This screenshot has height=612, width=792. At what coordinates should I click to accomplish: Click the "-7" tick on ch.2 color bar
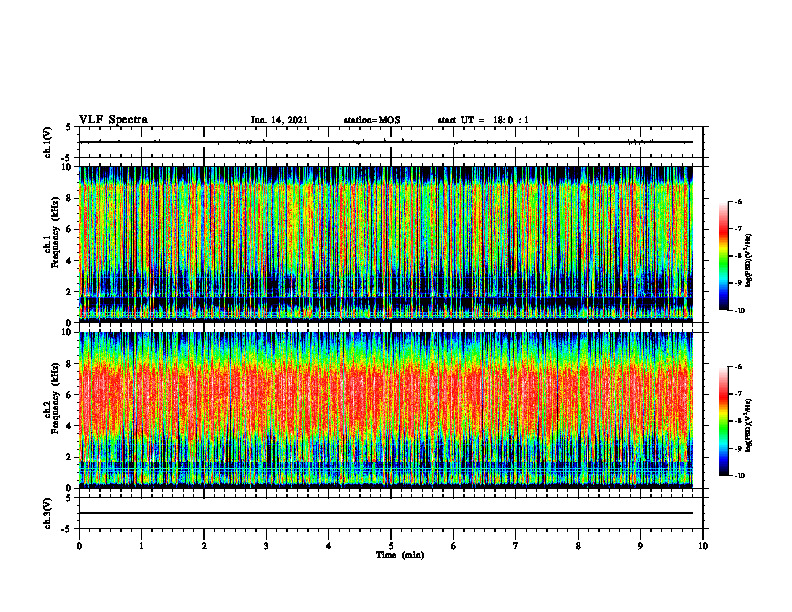coord(738,394)
